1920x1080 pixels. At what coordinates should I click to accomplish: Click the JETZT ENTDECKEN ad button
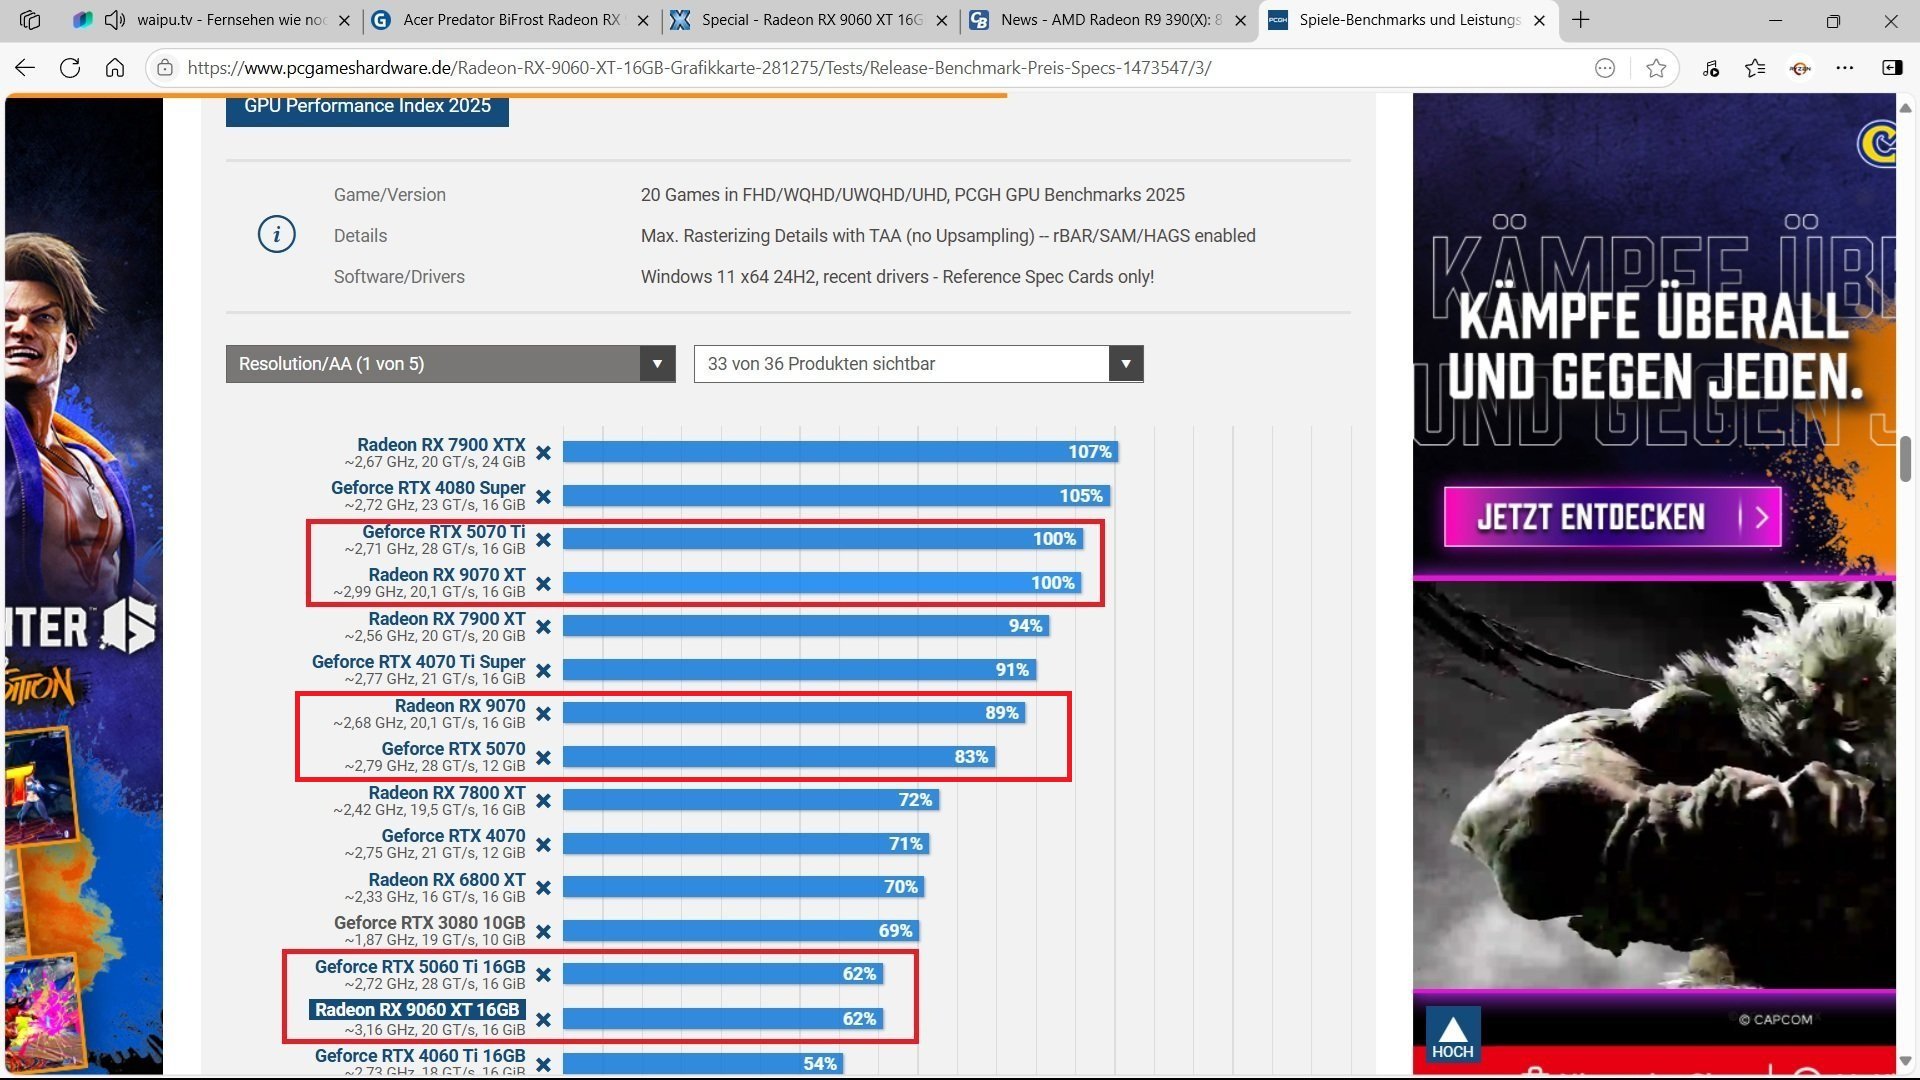(1612, 517)
